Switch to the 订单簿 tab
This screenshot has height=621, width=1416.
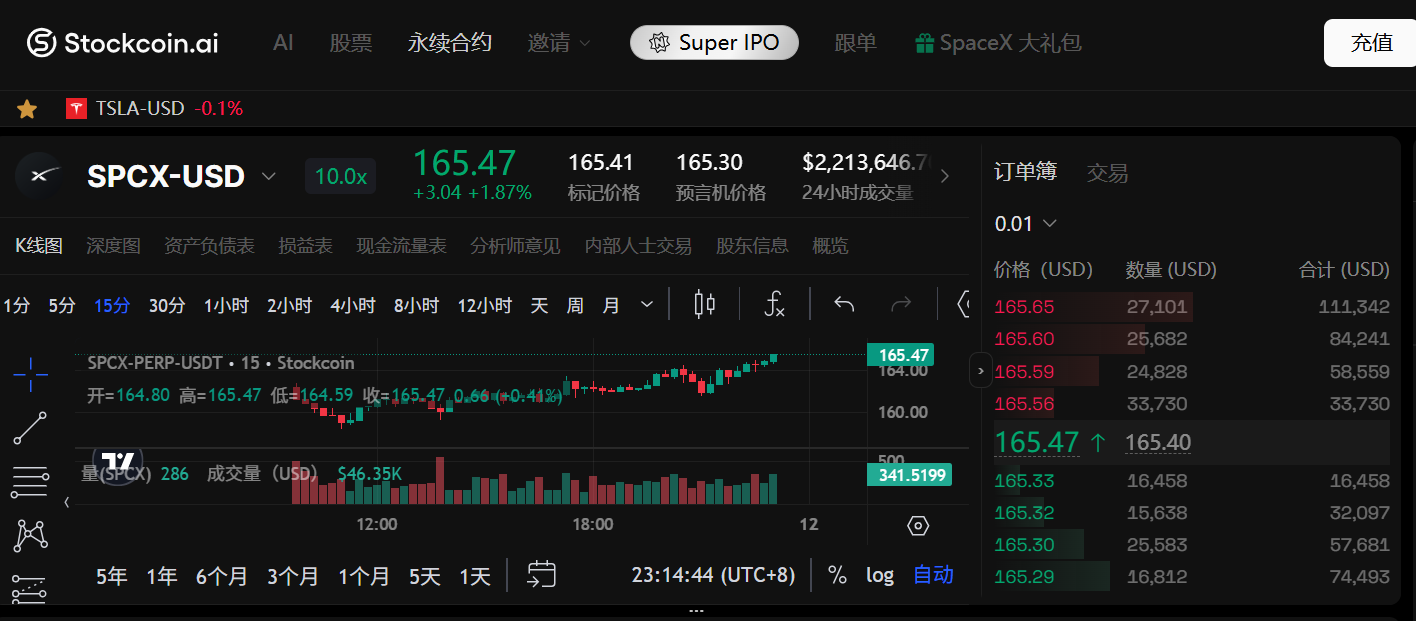tap(1025, 172)
